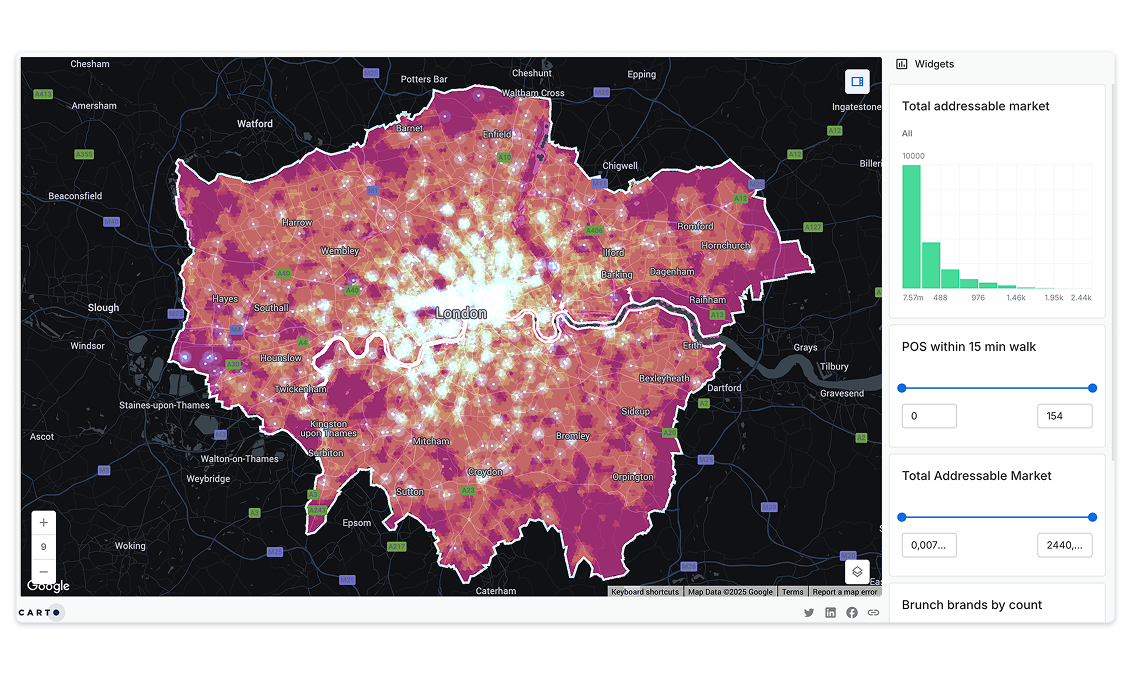Click the basemap layers icon near map bottom
This screenshot has width=1131, height=675.
[857, 571]
